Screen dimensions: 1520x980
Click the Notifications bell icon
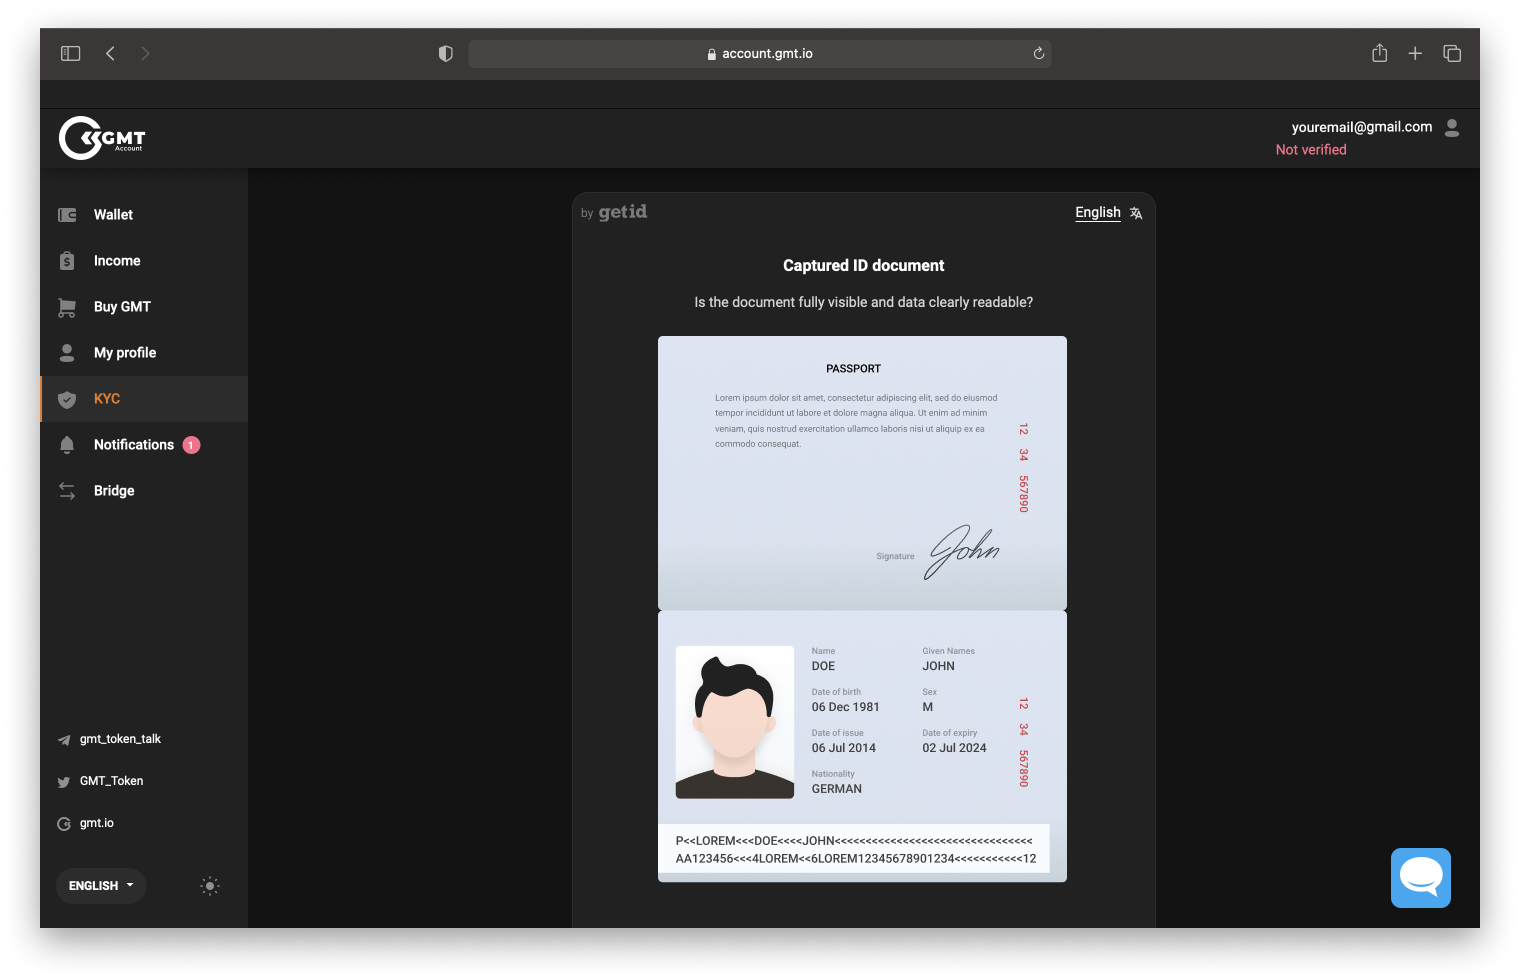click(67, 445)
